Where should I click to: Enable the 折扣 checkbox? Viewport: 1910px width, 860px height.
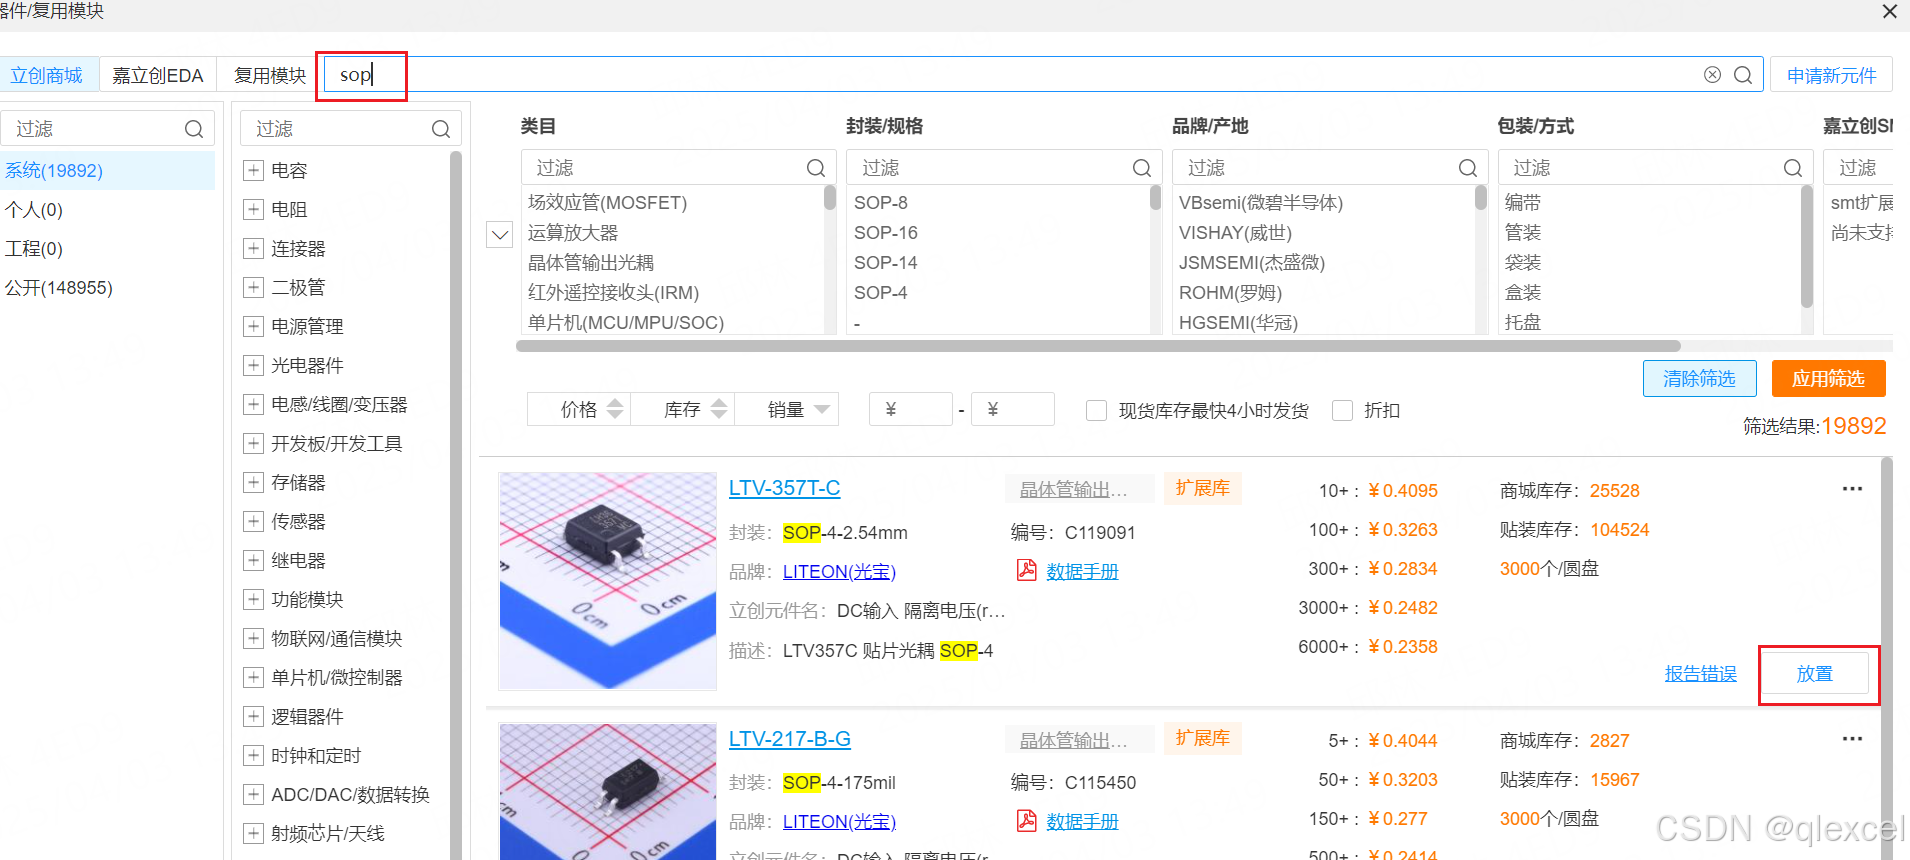coord(1342,410)
